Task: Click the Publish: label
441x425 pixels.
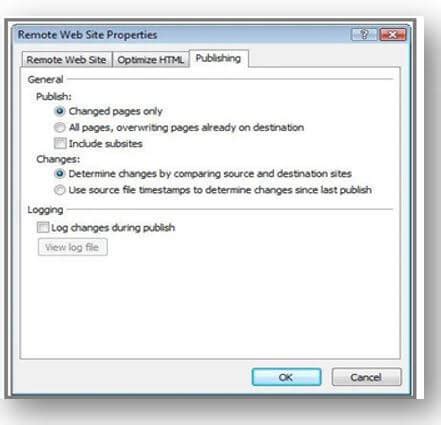Action: tap(54, 96)
